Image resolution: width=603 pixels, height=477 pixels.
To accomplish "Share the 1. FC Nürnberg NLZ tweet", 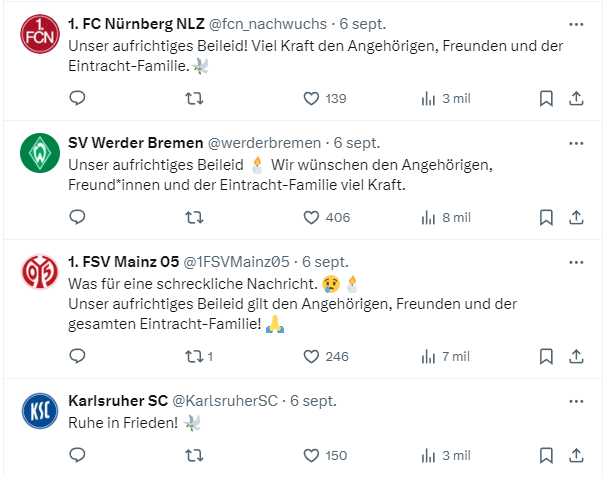I will pos(576,98).
